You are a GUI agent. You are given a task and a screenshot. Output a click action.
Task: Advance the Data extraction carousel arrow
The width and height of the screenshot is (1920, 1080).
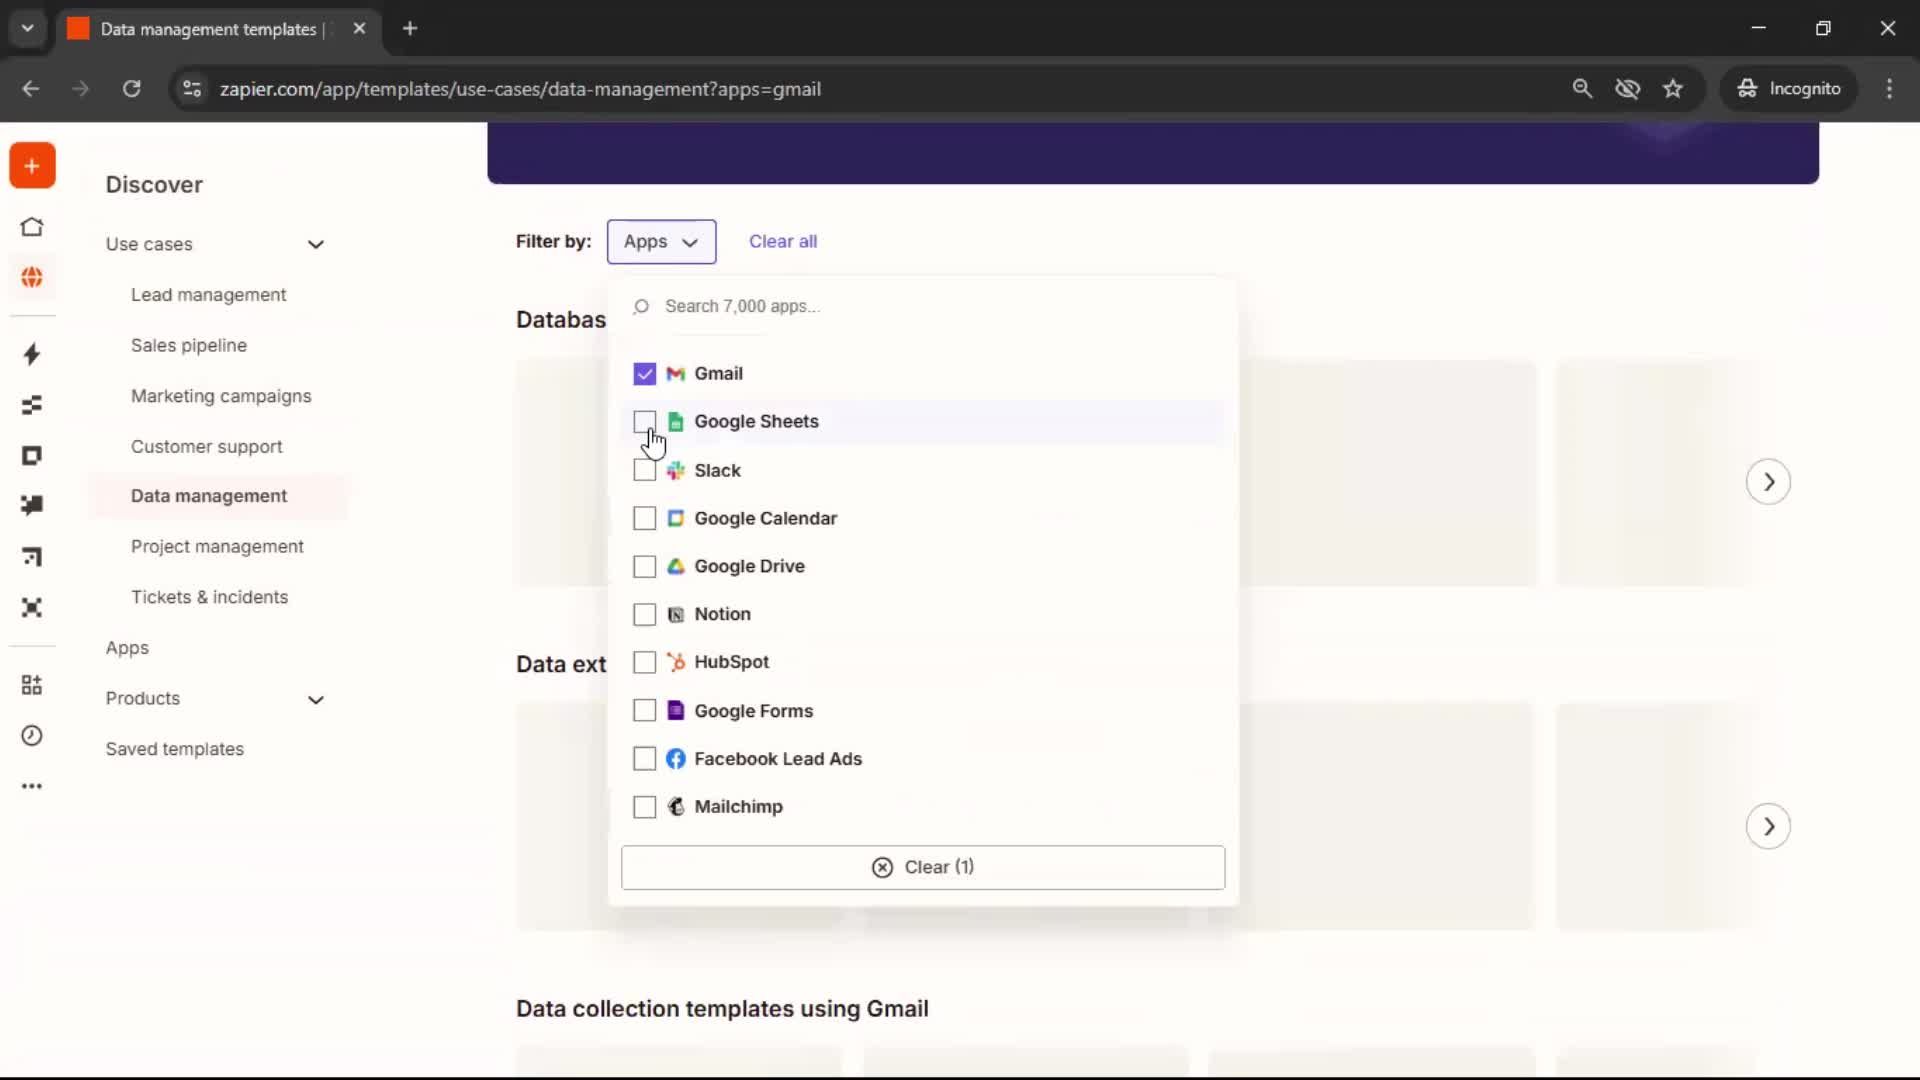click(1768, 827)
